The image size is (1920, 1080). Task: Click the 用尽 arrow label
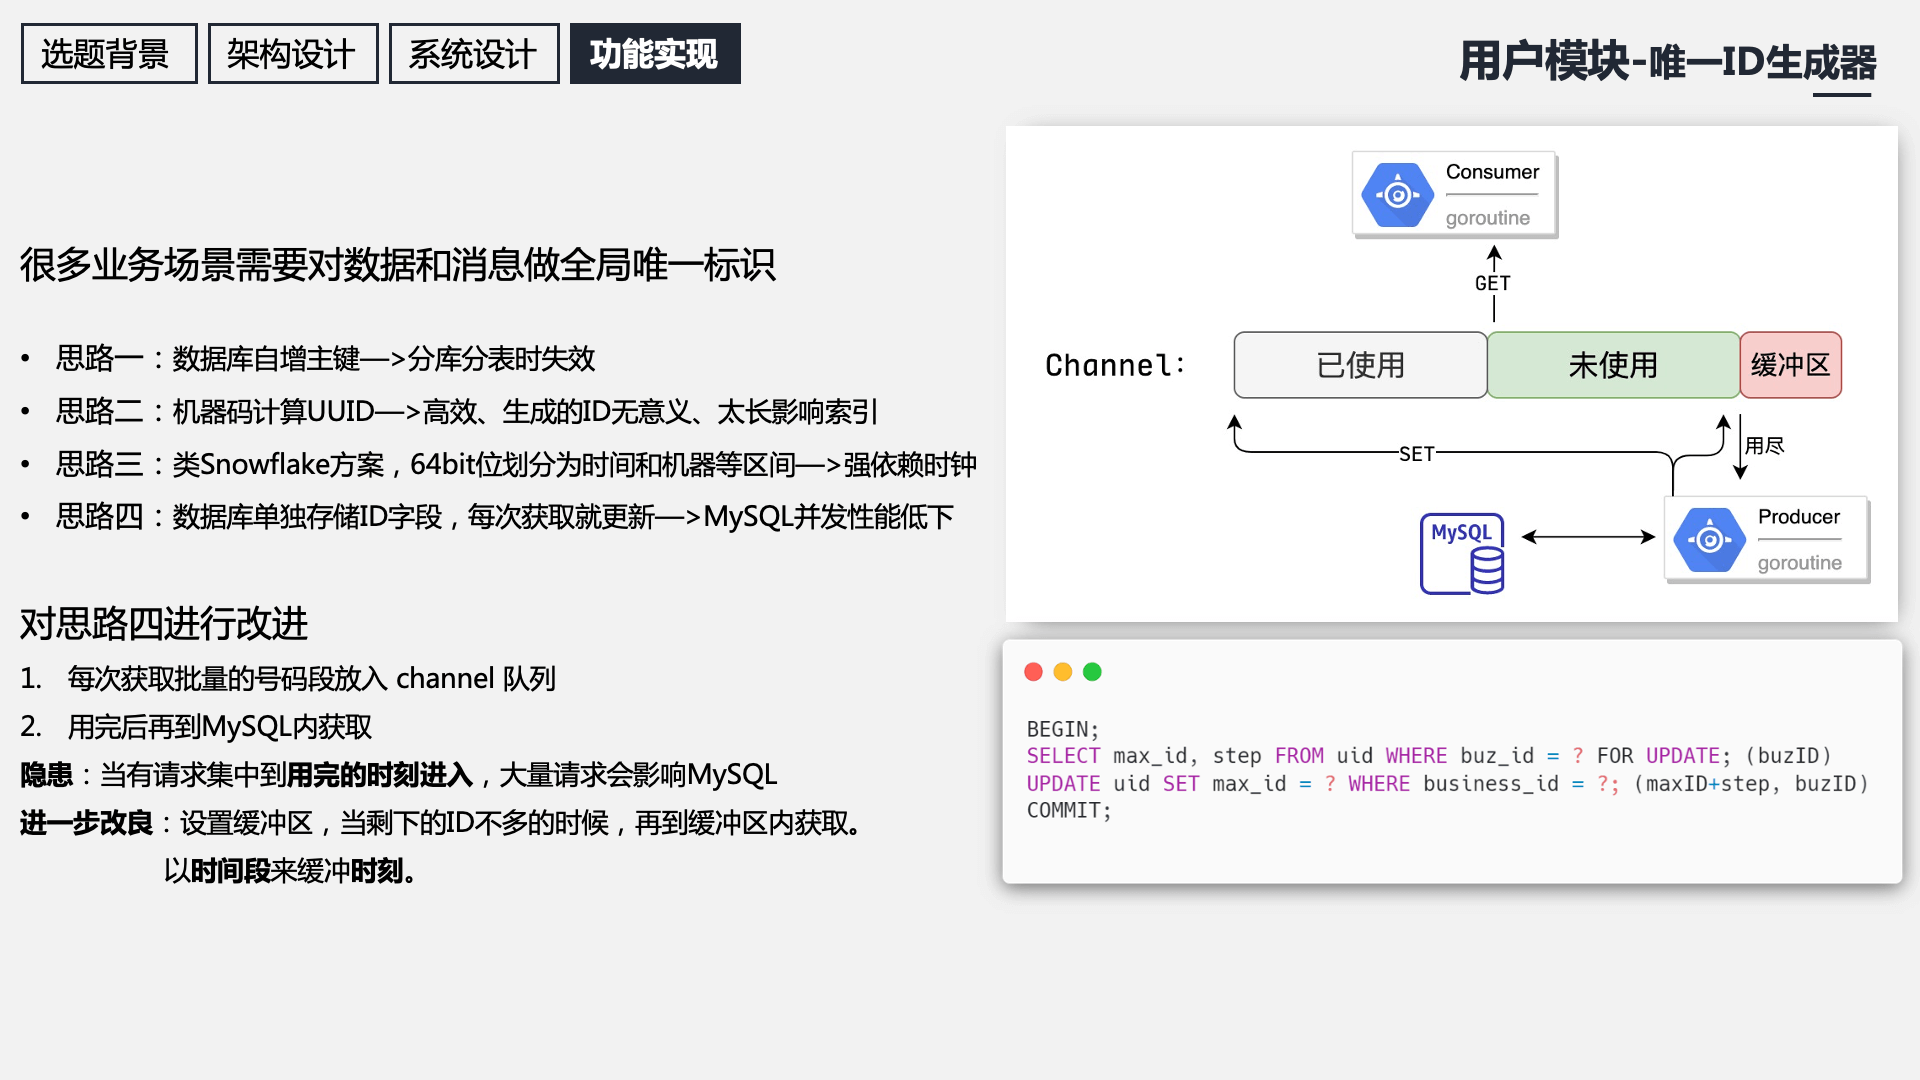[x=1764, y=446]
